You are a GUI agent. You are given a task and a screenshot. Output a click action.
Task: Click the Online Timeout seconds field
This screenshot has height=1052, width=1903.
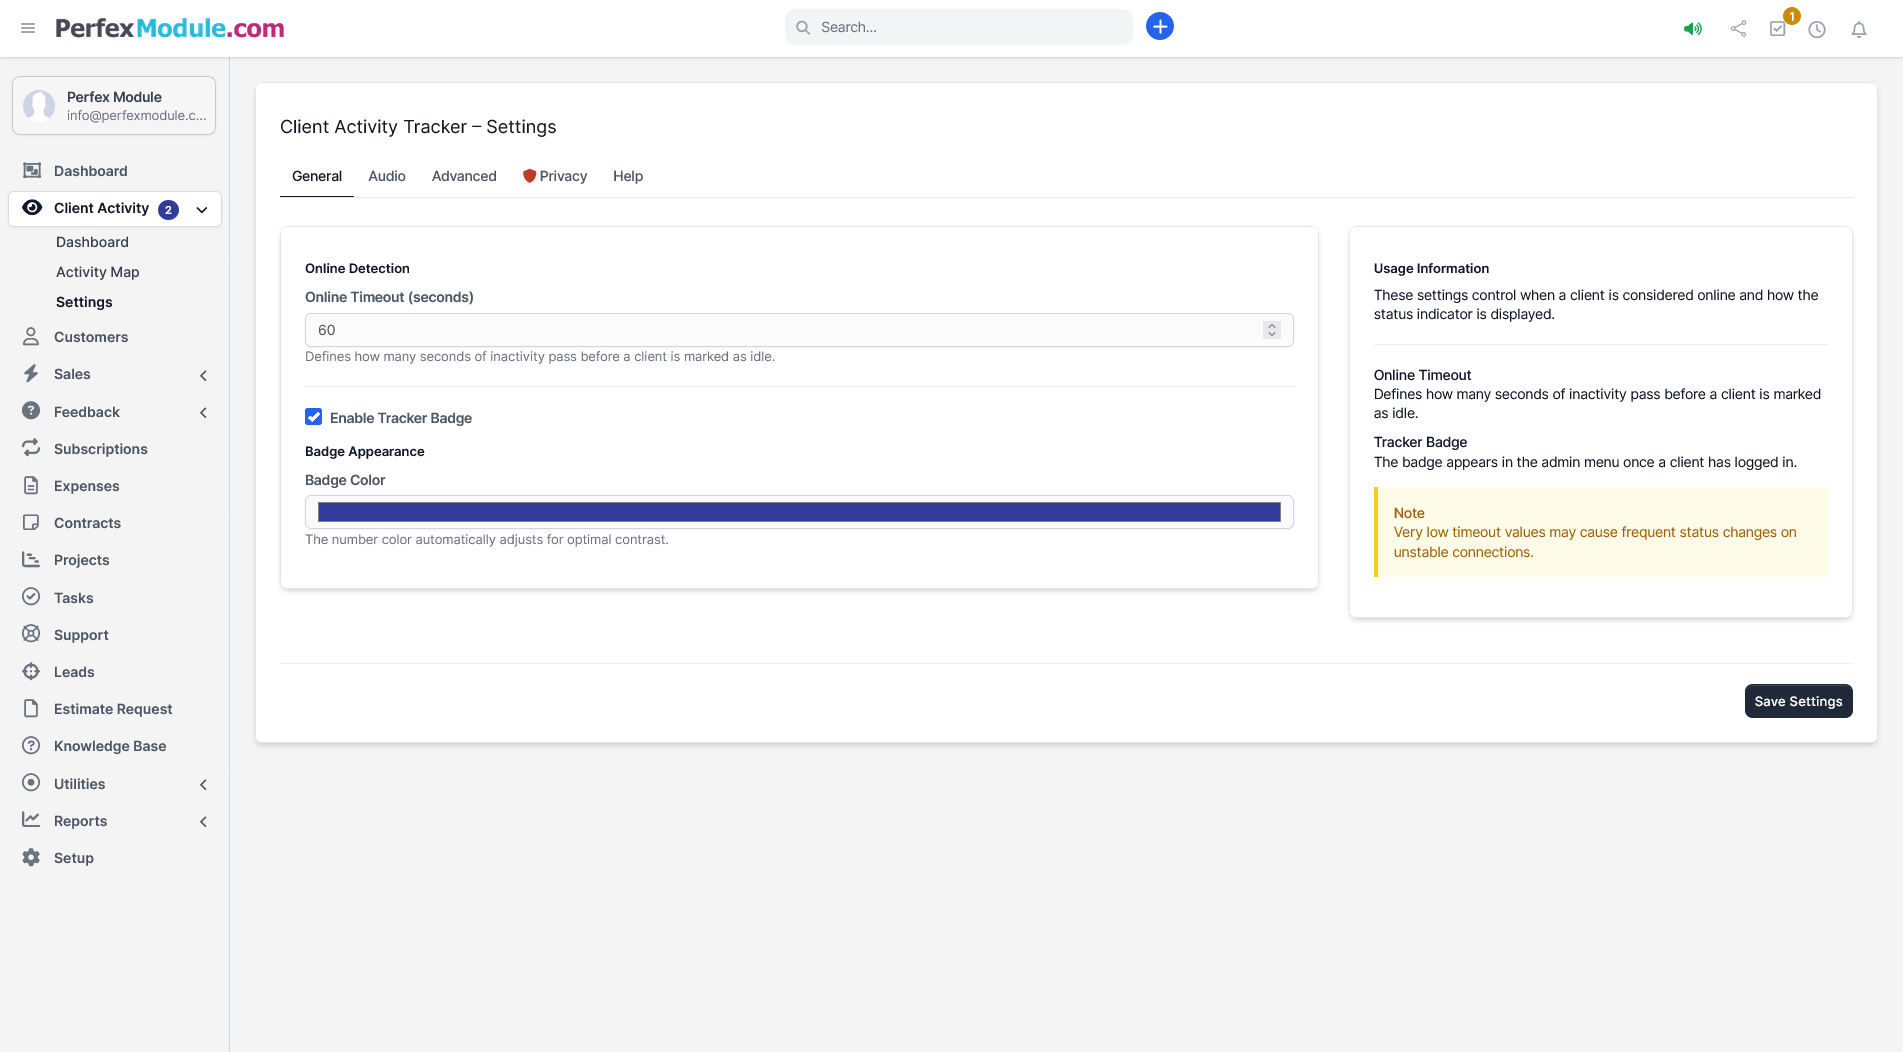780,330
